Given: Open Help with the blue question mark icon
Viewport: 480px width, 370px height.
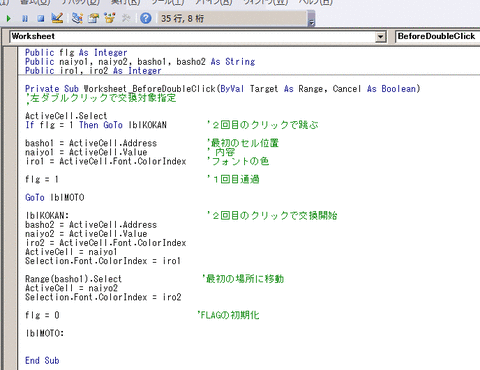Looking at the screenshot, I should [x=146, y=18].
